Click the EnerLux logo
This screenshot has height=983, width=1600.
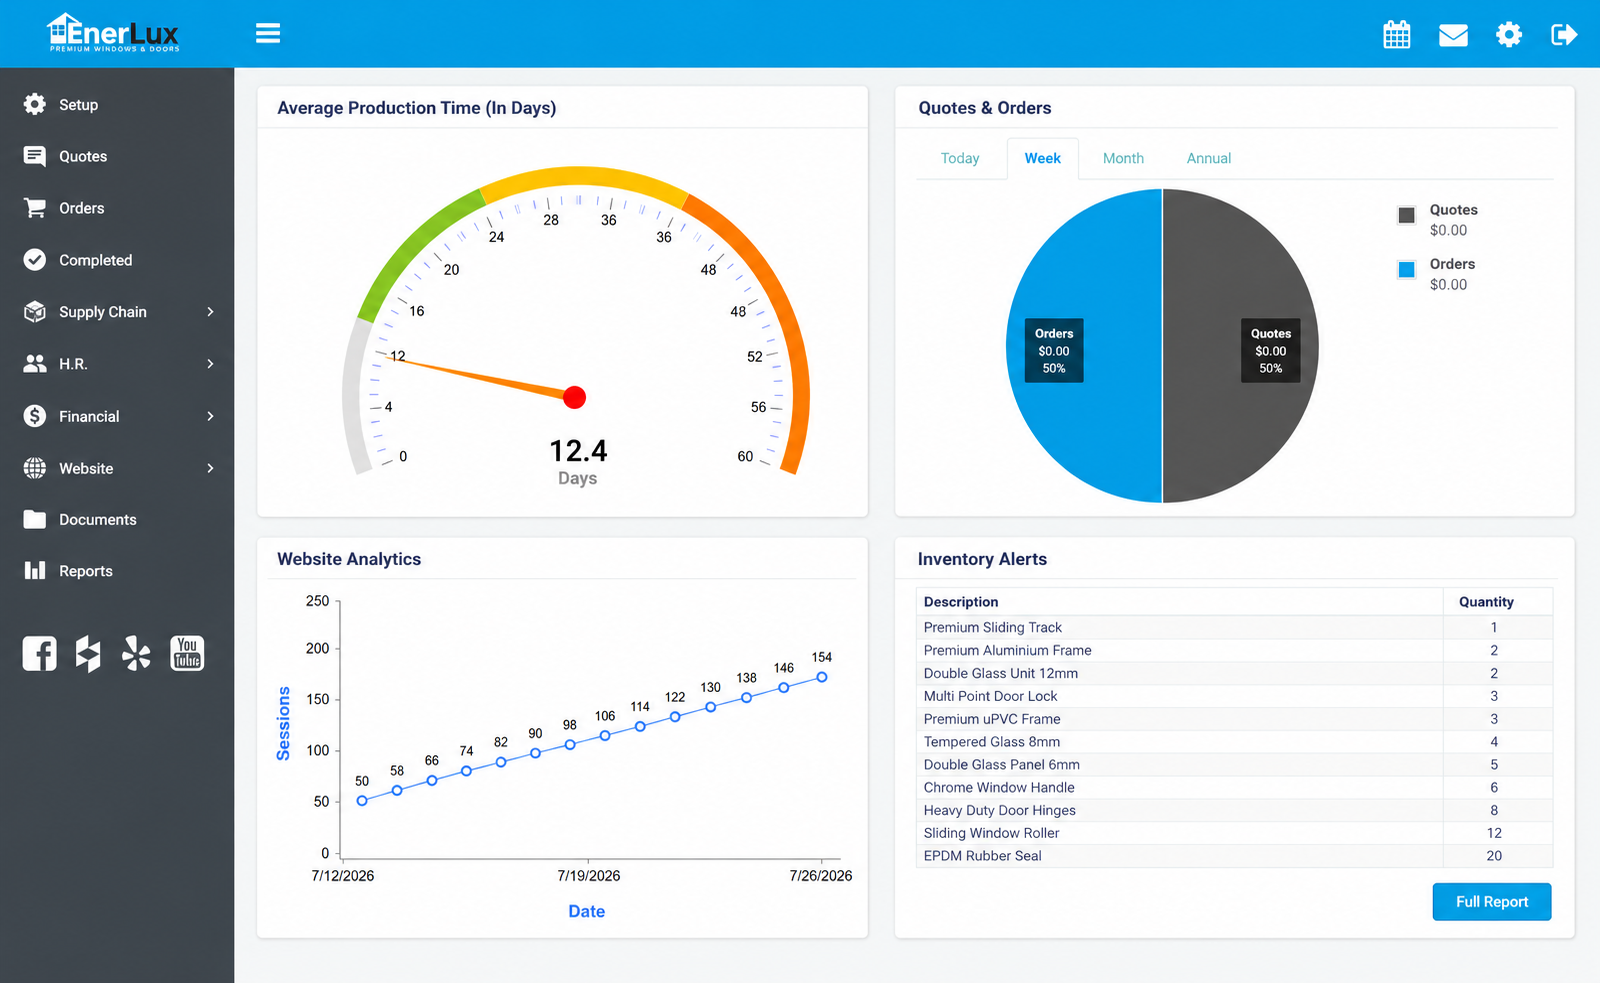[113, 33]
